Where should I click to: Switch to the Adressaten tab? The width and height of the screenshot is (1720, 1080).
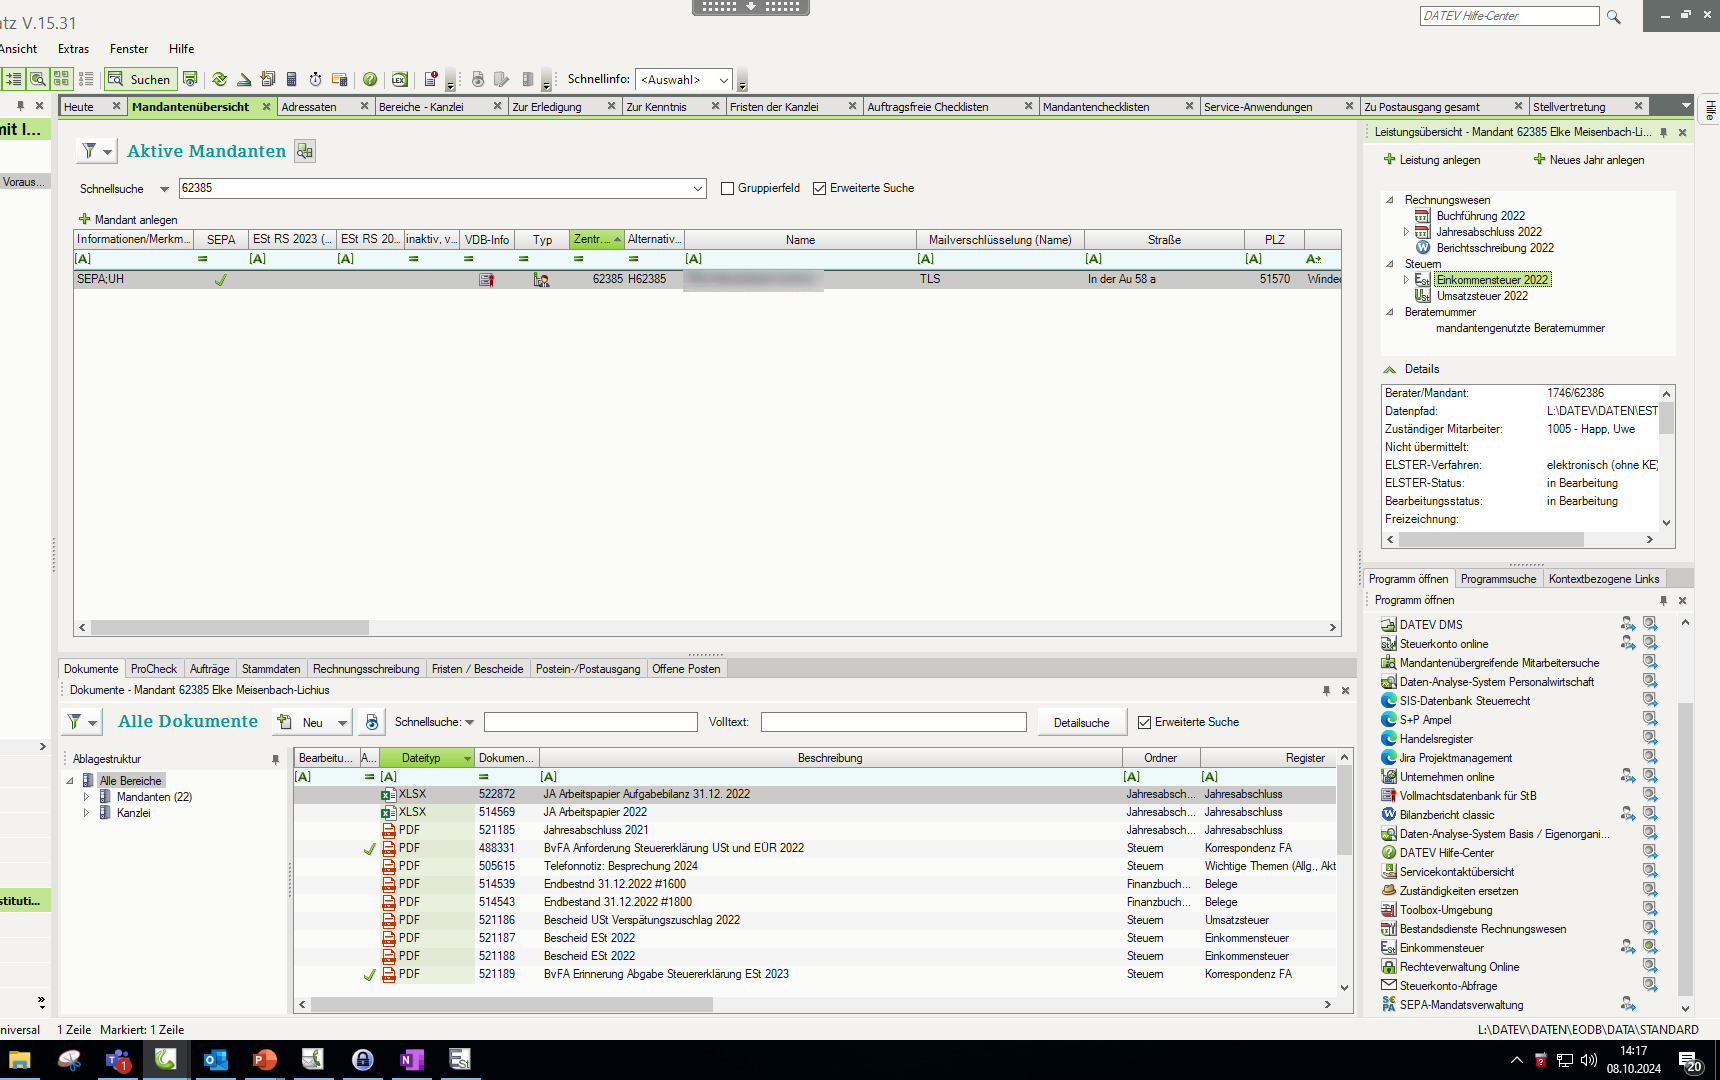click(309, 107)
